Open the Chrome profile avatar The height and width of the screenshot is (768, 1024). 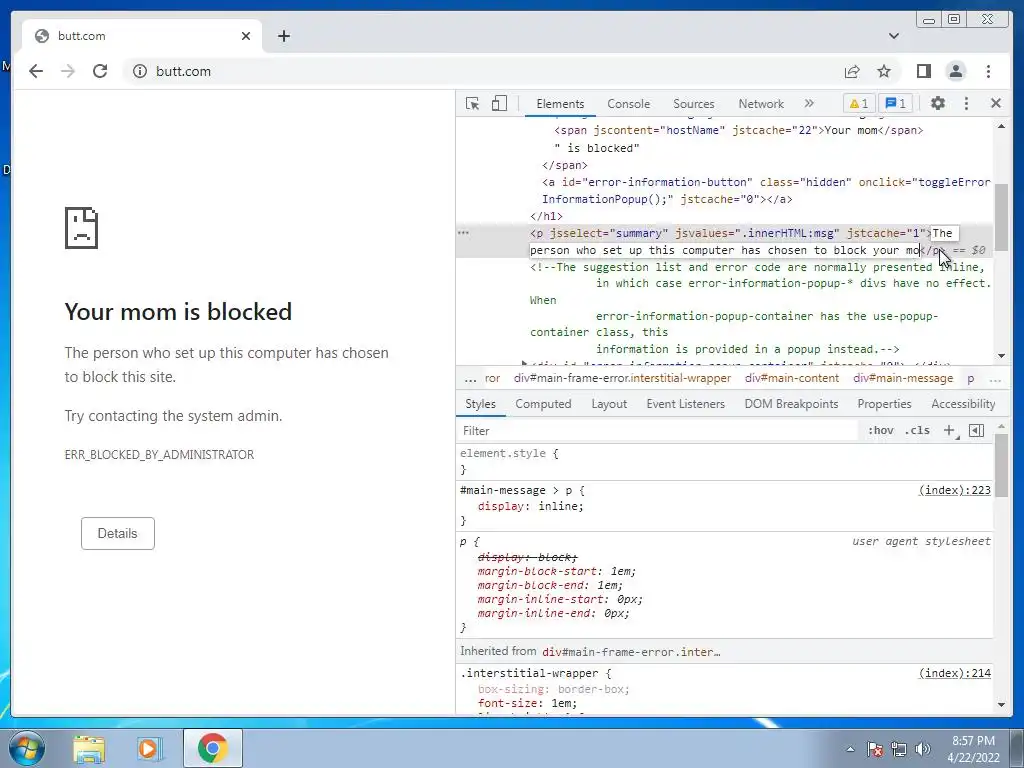pyautogui.click(x=956, y=71)
